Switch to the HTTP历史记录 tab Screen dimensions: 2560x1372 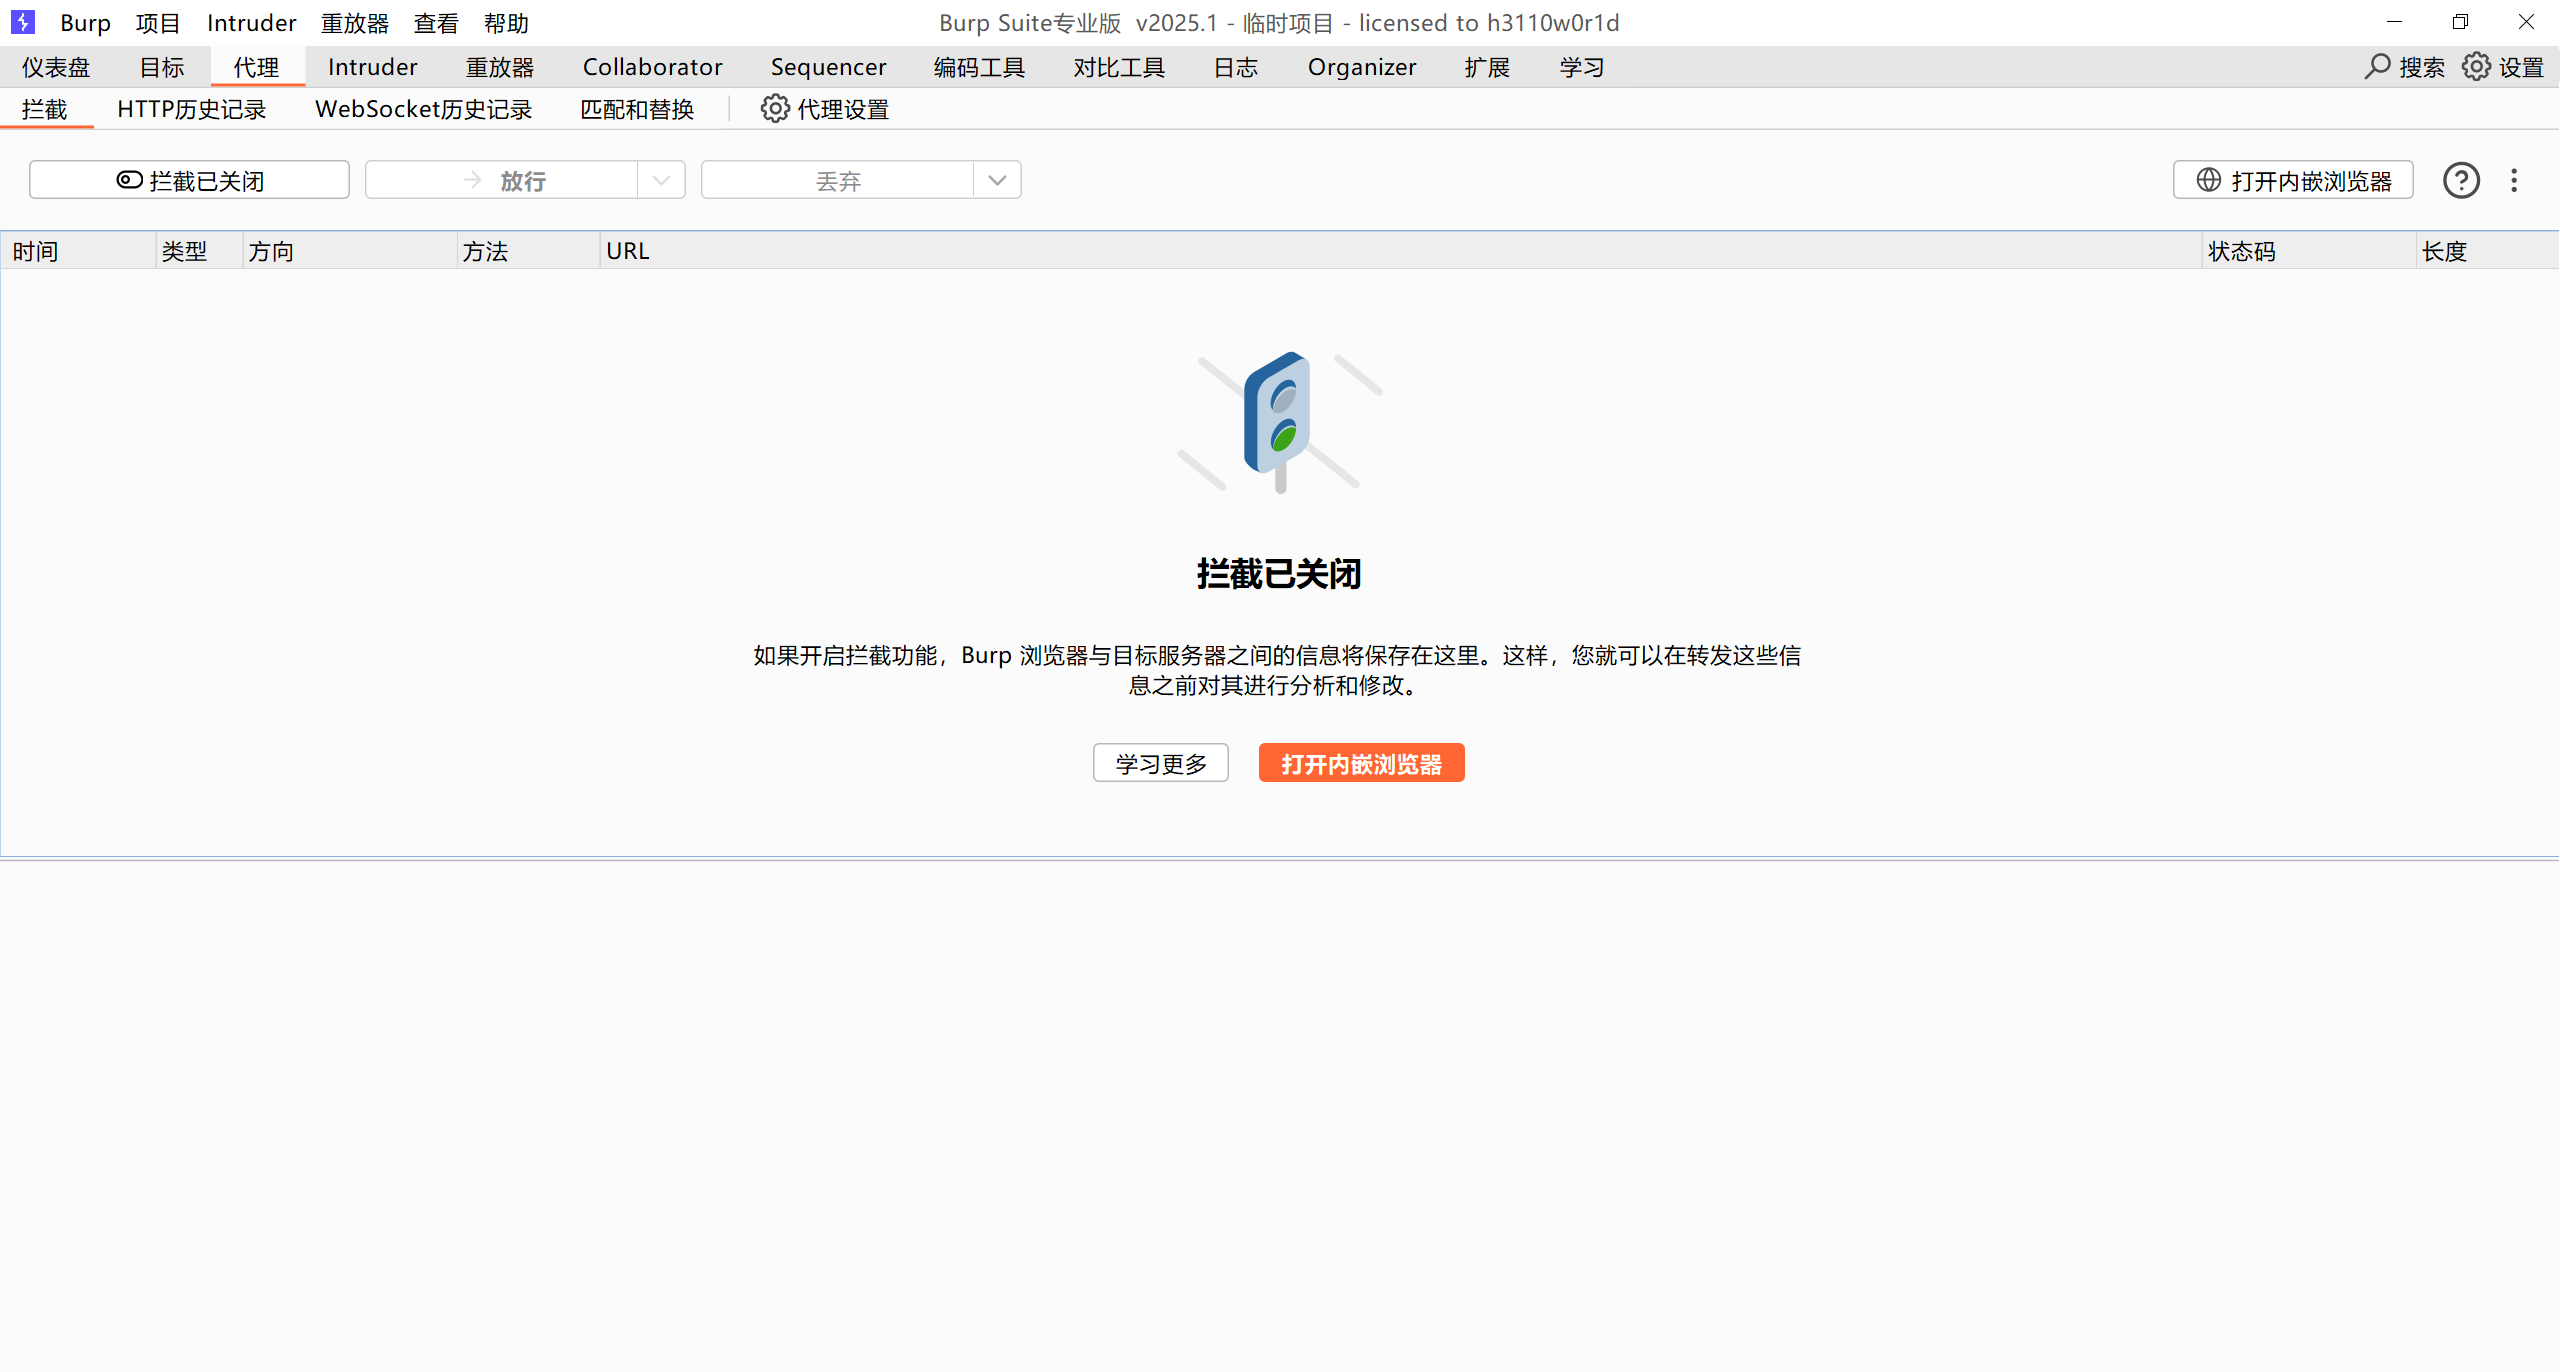[x=190, y=109]
